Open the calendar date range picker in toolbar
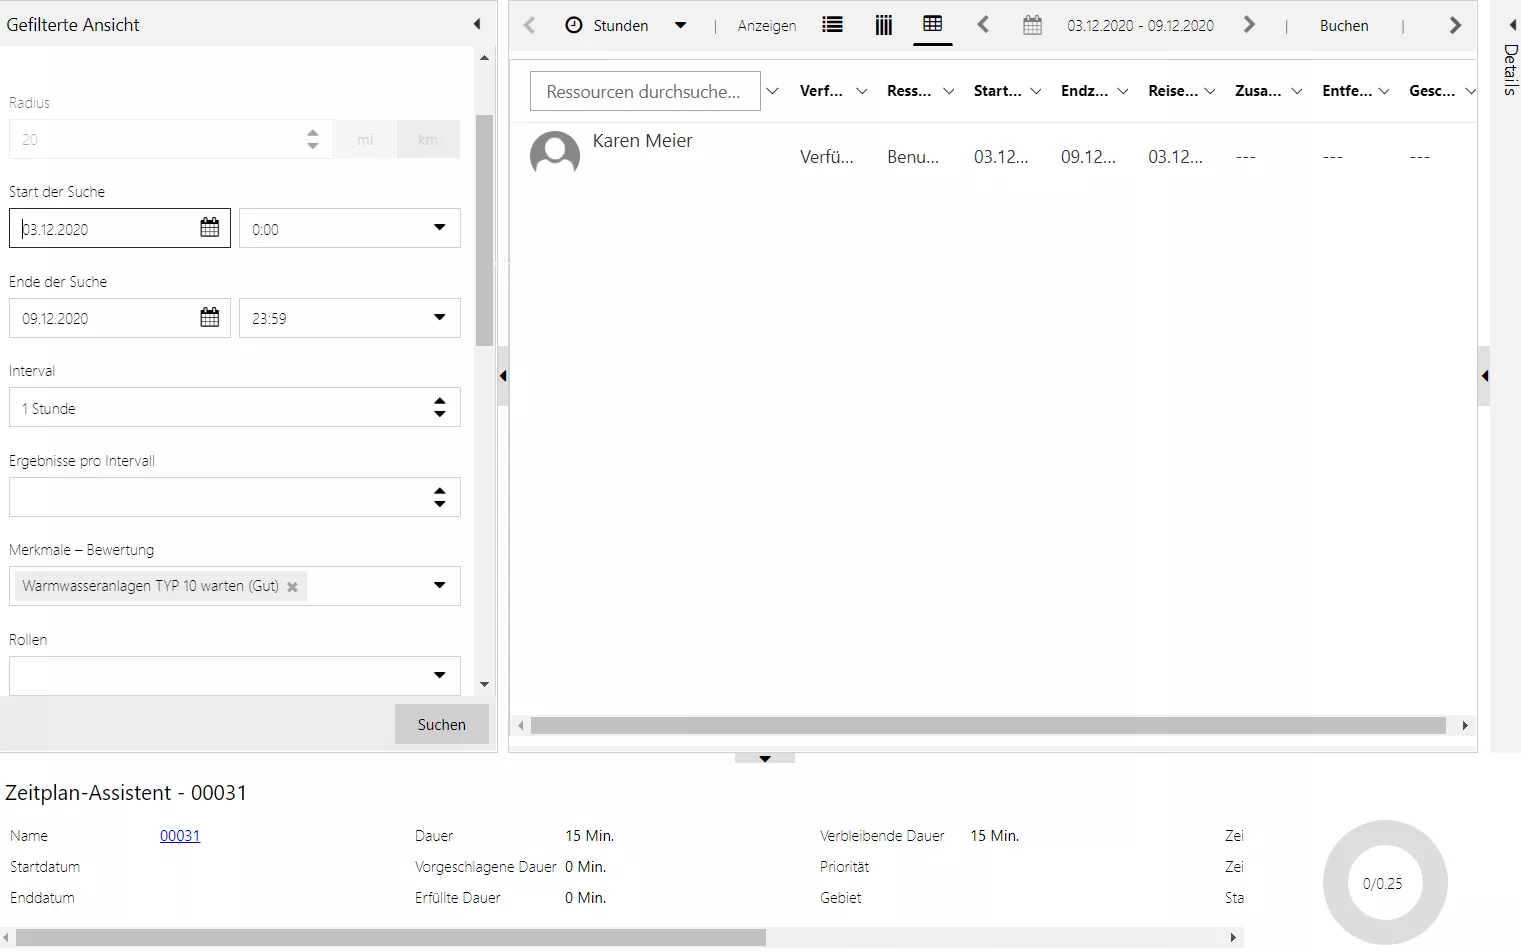Screen dimensions: 1521x952 point(1032,25)
